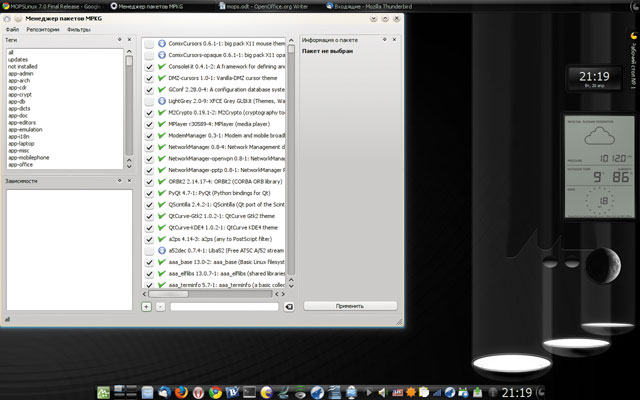640x400 pixels.
Task: Uncheck the ConsoleKit 0.4.1-2 package
Action: point(149,67)
